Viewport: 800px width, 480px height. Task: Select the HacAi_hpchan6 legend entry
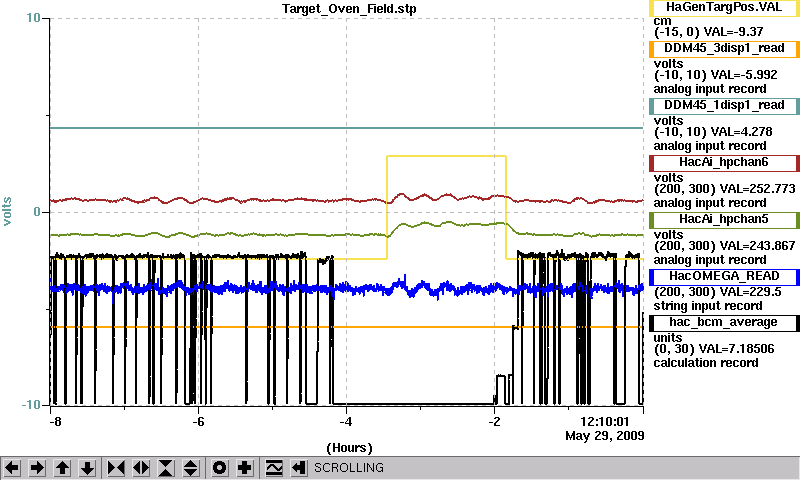(x=724, y=163)
